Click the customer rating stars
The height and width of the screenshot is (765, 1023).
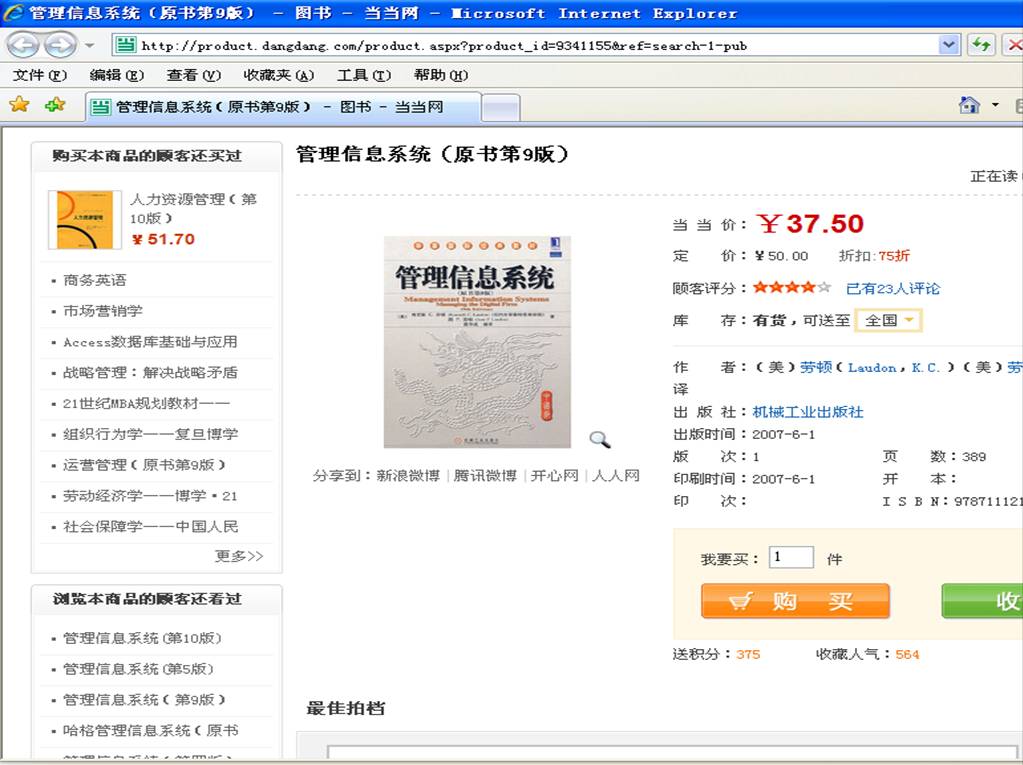coord(792,287)
